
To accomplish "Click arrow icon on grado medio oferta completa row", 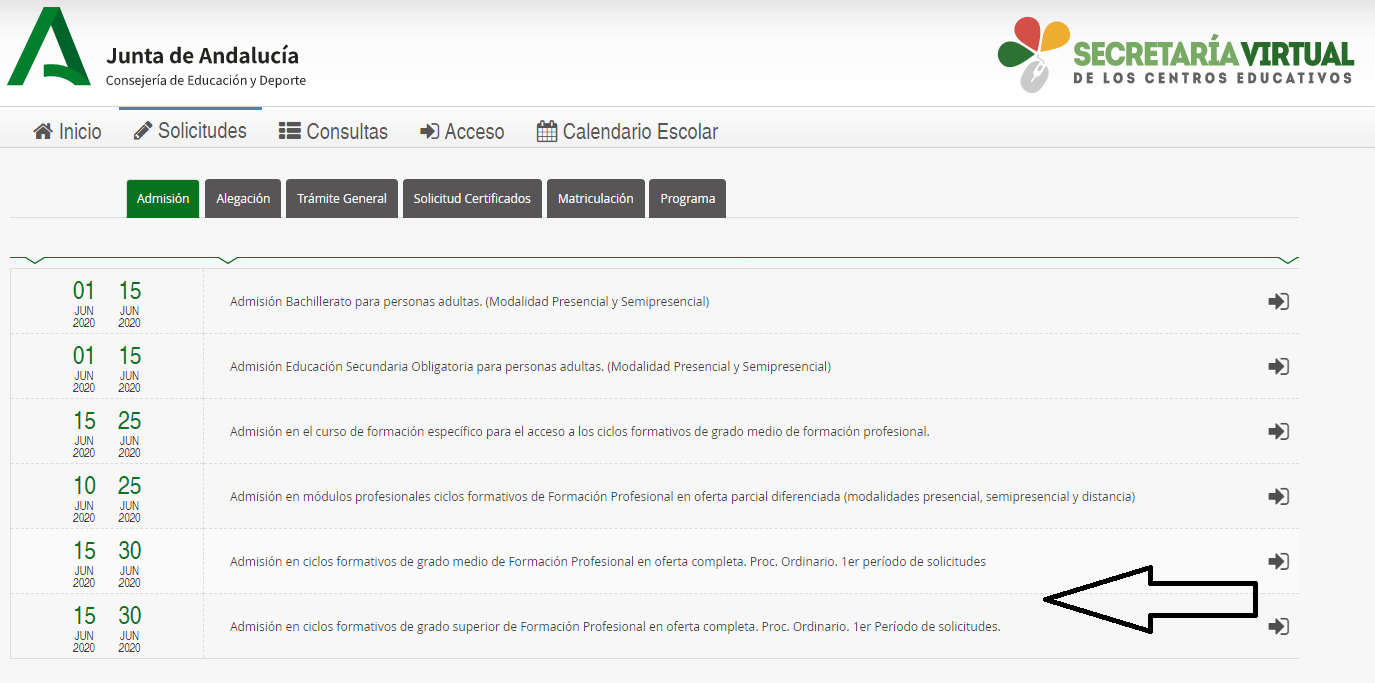I will (x=1278, y=561).
